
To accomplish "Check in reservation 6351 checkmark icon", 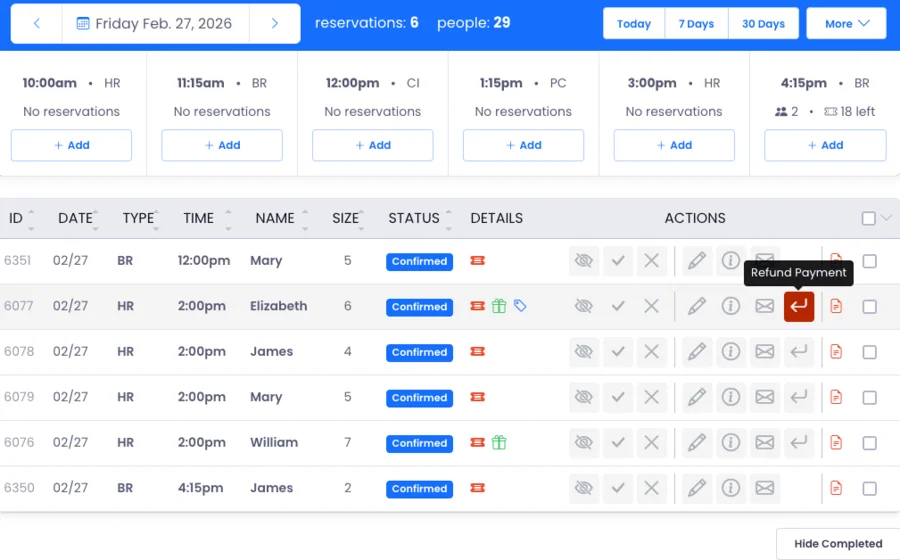I will click(618, 261).
